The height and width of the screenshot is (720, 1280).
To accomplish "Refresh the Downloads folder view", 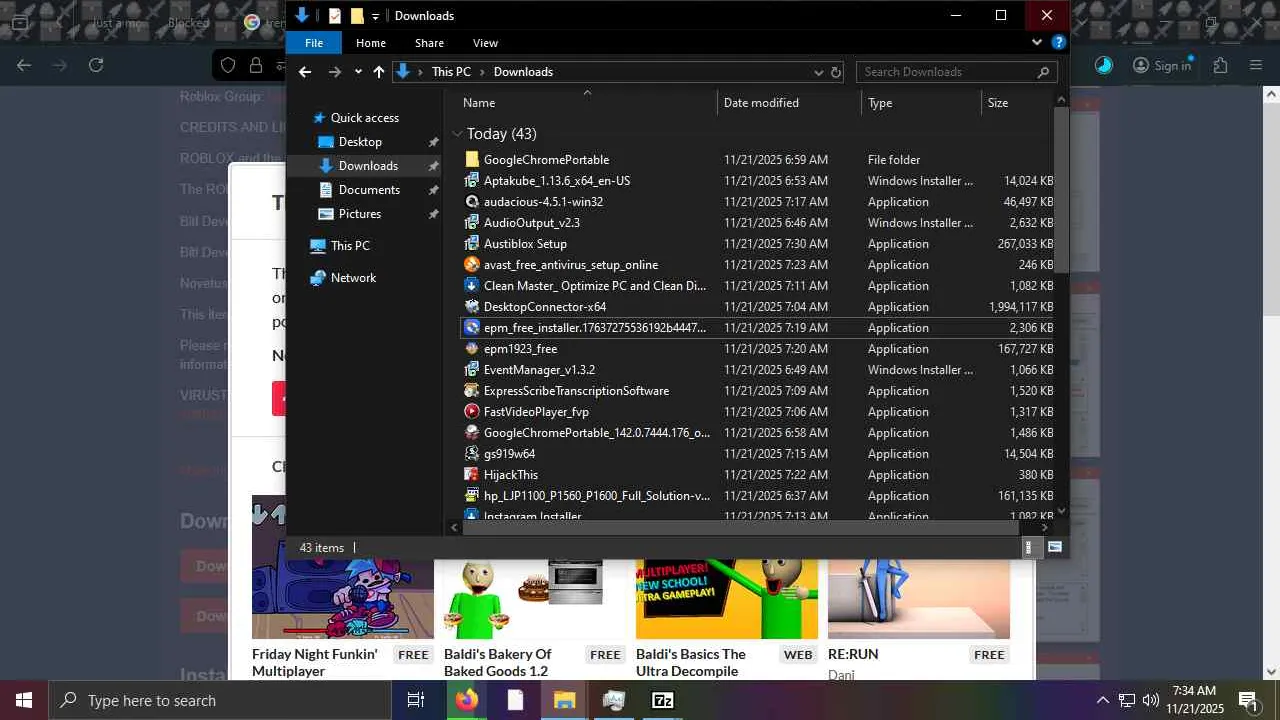I will [x=836, y=72].
